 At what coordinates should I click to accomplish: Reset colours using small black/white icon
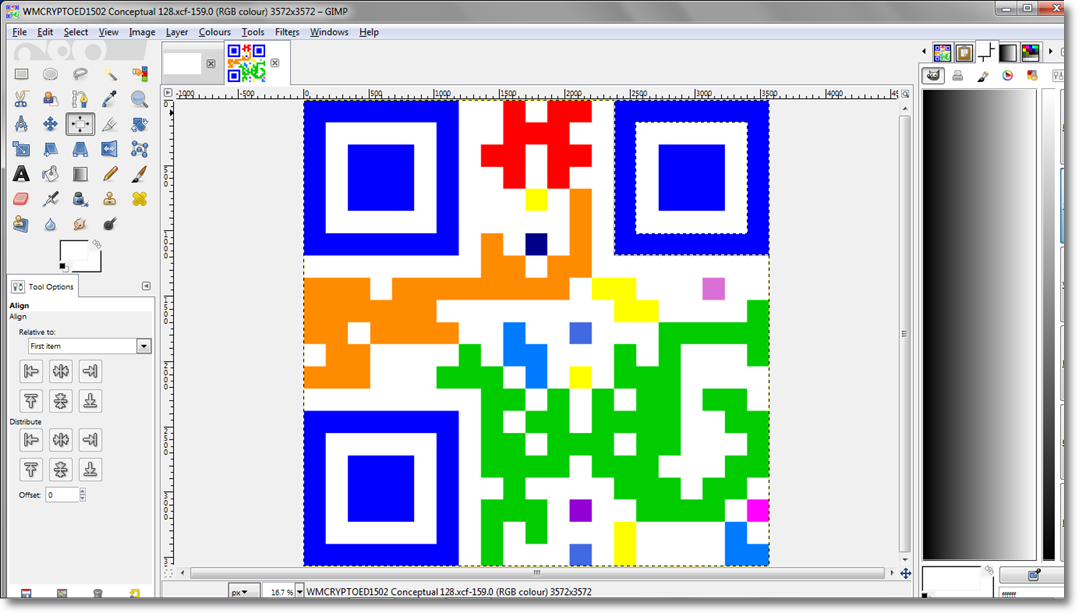(63, 267)
